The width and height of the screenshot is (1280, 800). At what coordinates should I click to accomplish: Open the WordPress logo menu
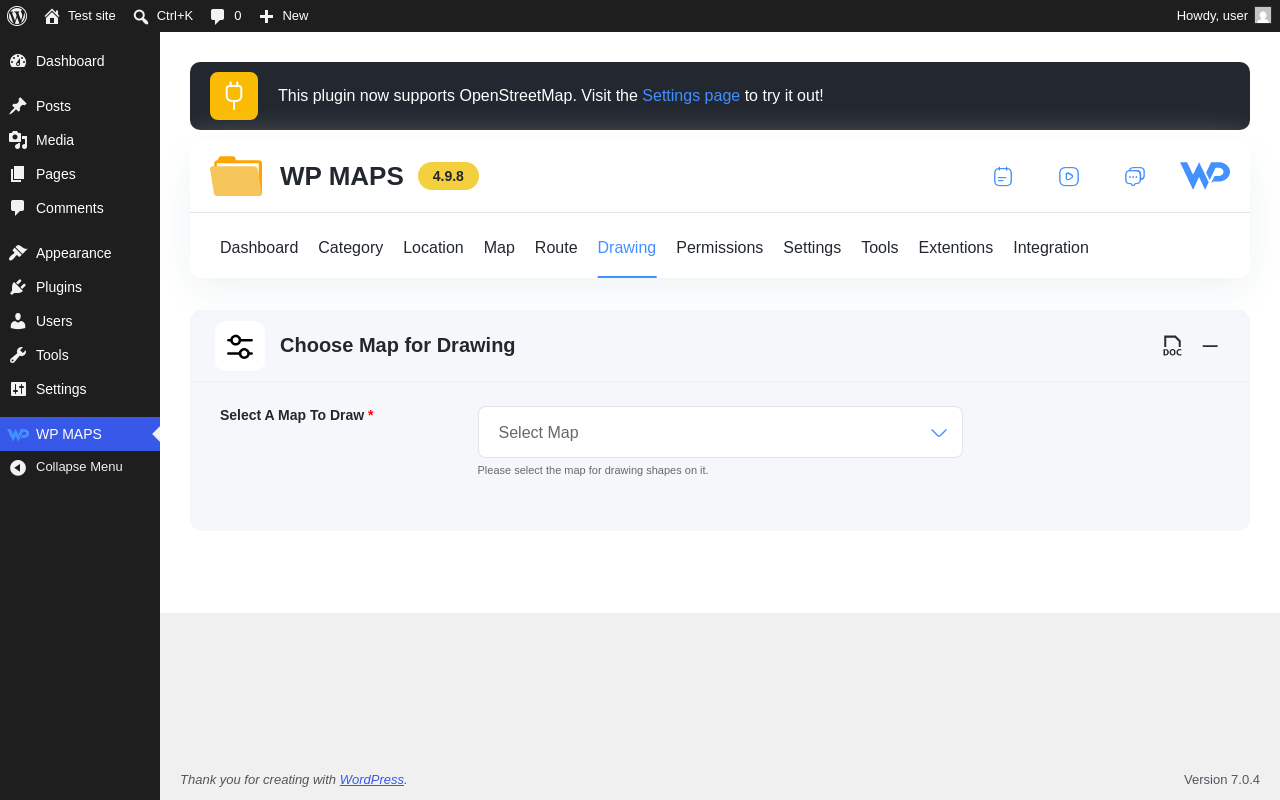[x=17, y=16]
